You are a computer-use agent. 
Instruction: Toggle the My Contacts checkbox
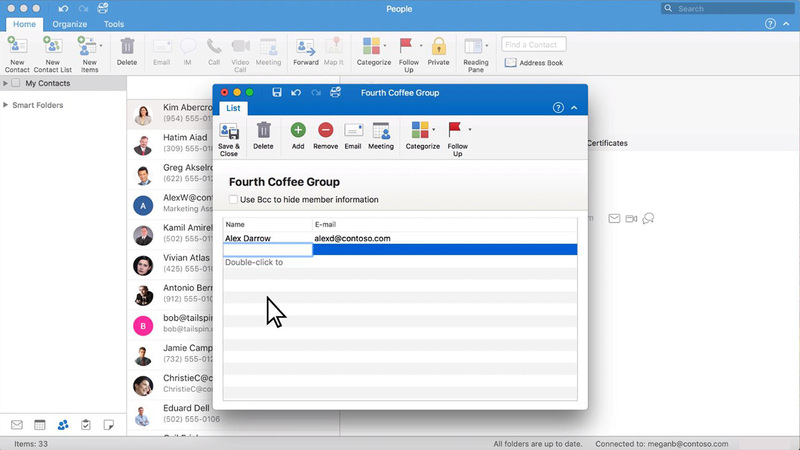[16, 84]
